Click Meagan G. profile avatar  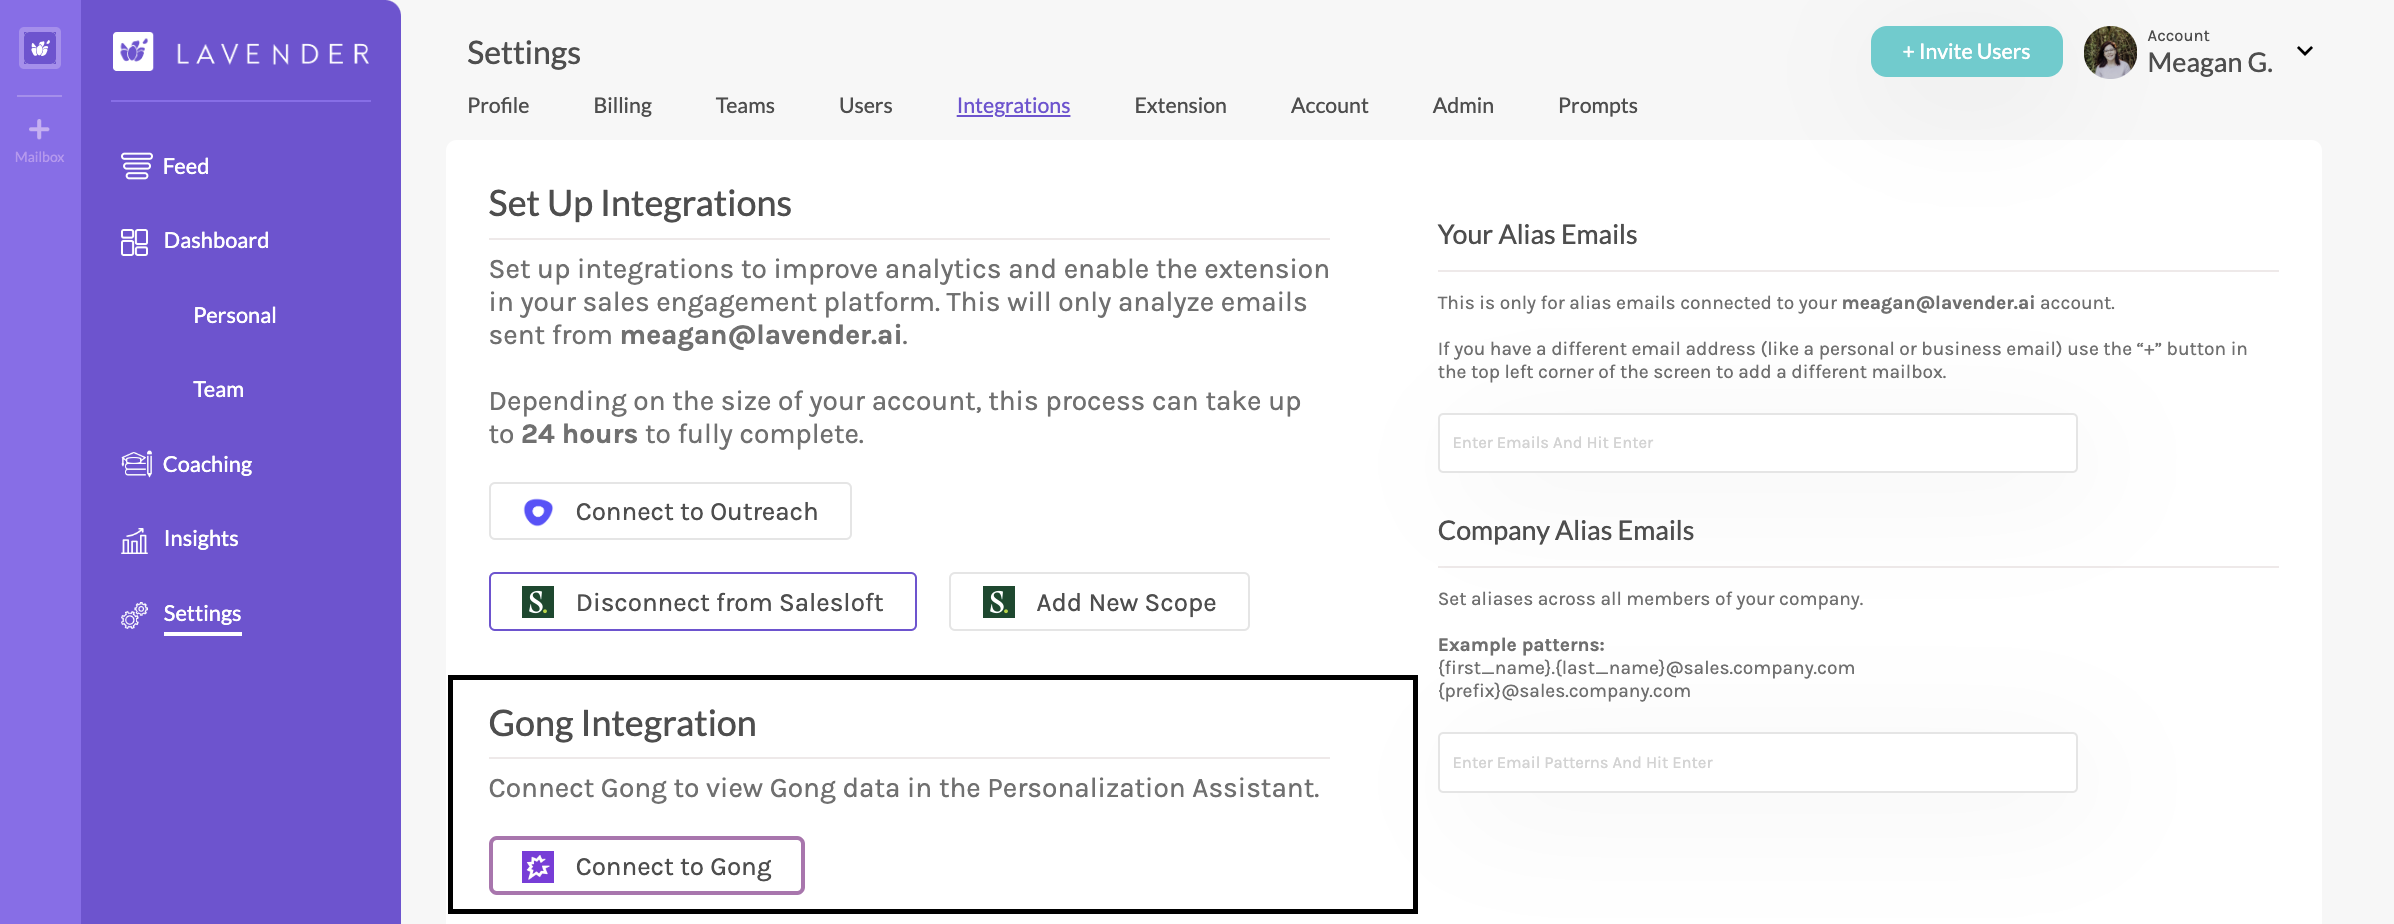2110,52
